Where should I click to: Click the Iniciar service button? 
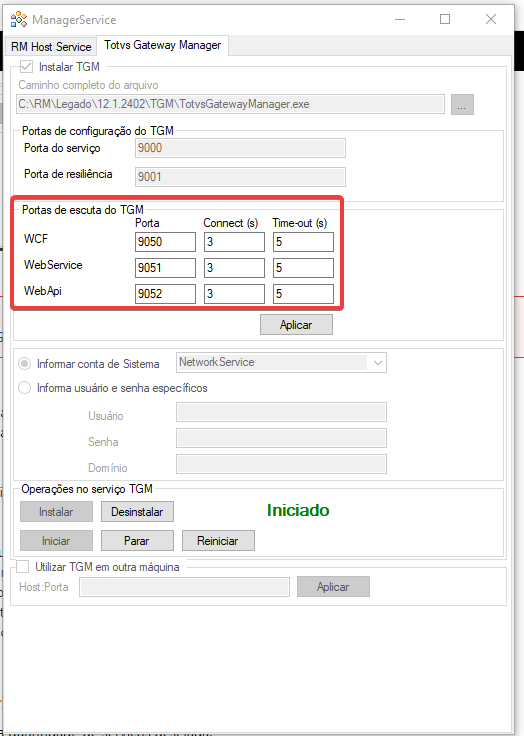(x=56, y=541)
